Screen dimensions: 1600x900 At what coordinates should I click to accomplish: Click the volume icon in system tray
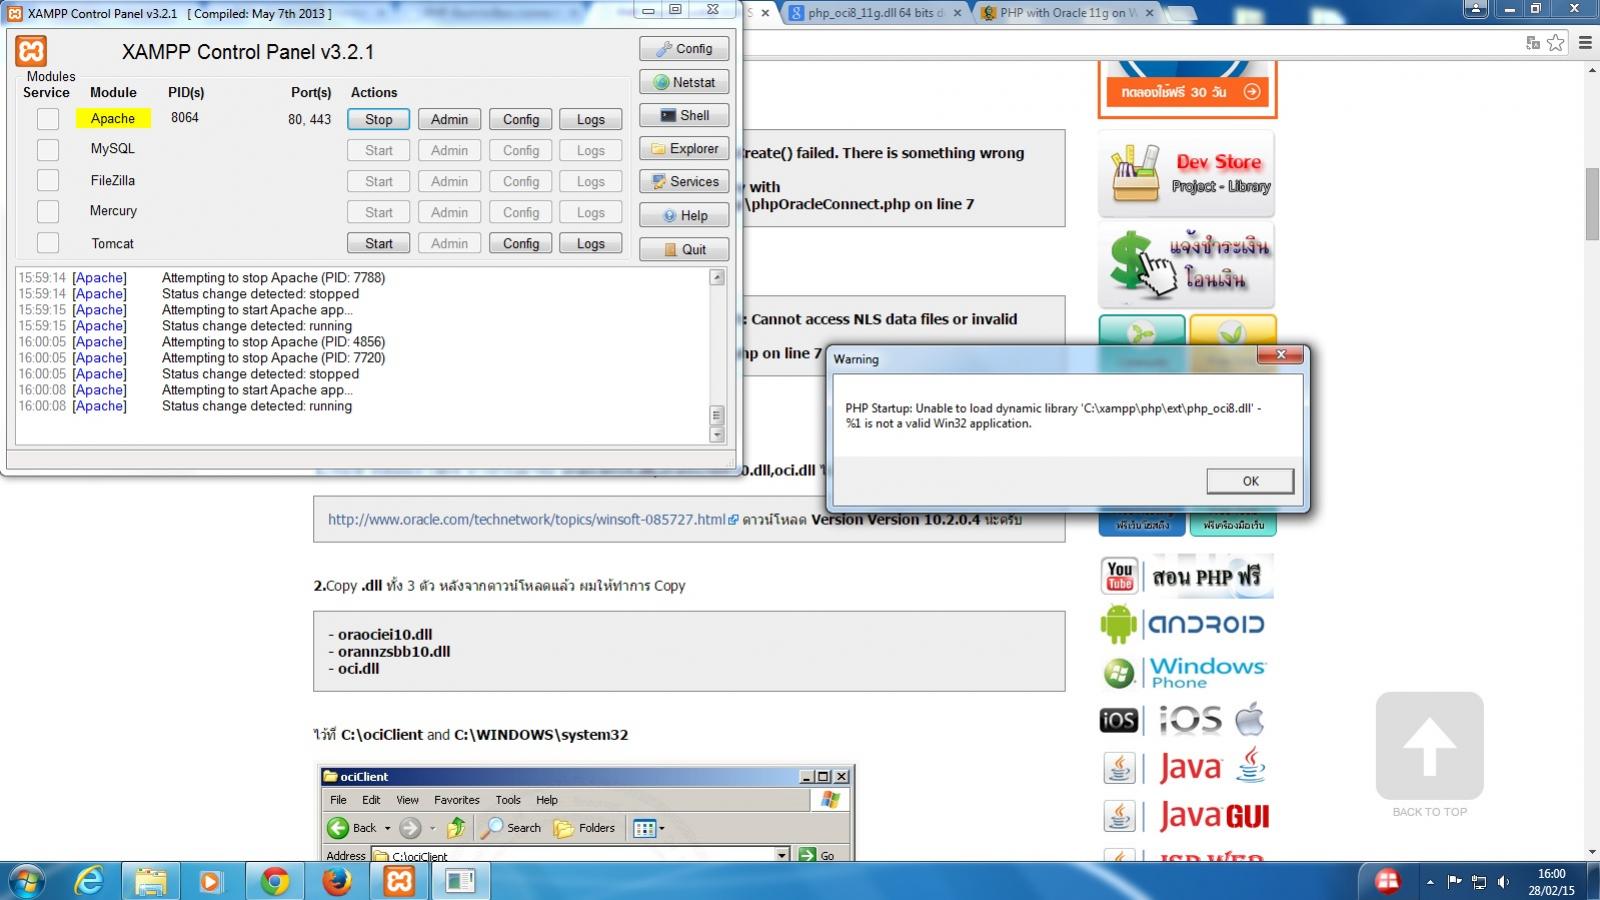coord(1503,882)
